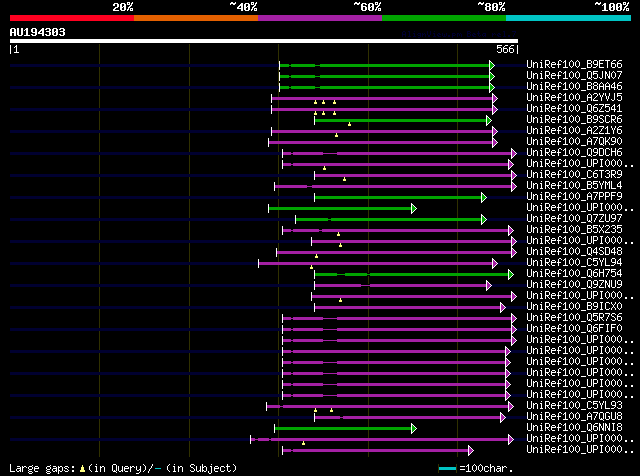This screenshot has height=476, width=640.
Task: Select the UniRef100_A7QGU8 label
Action: point(574,416)
